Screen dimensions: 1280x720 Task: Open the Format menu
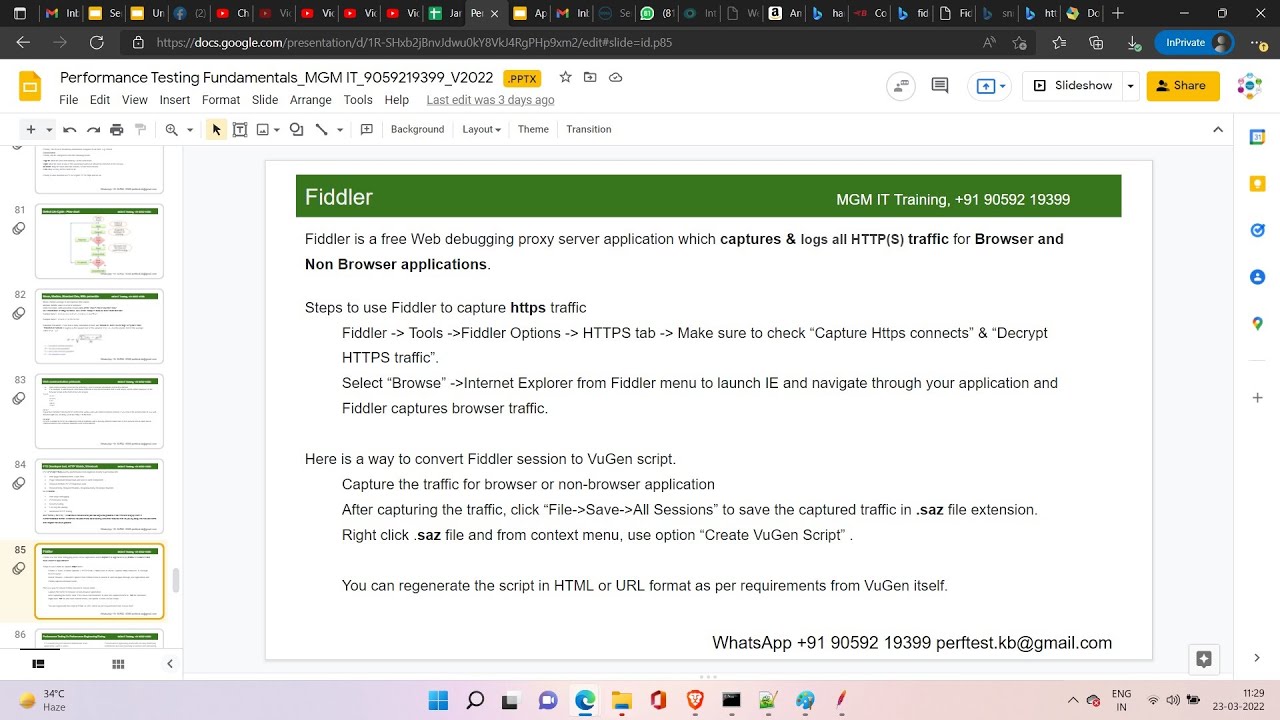[221, 100]
